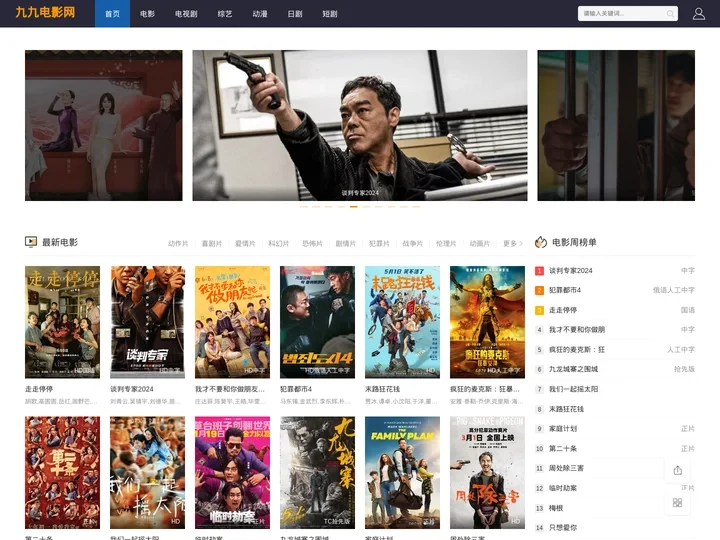Click the 末路狂花钱 title under poster
Screen dimensions: 720x540
coord(382,389)
